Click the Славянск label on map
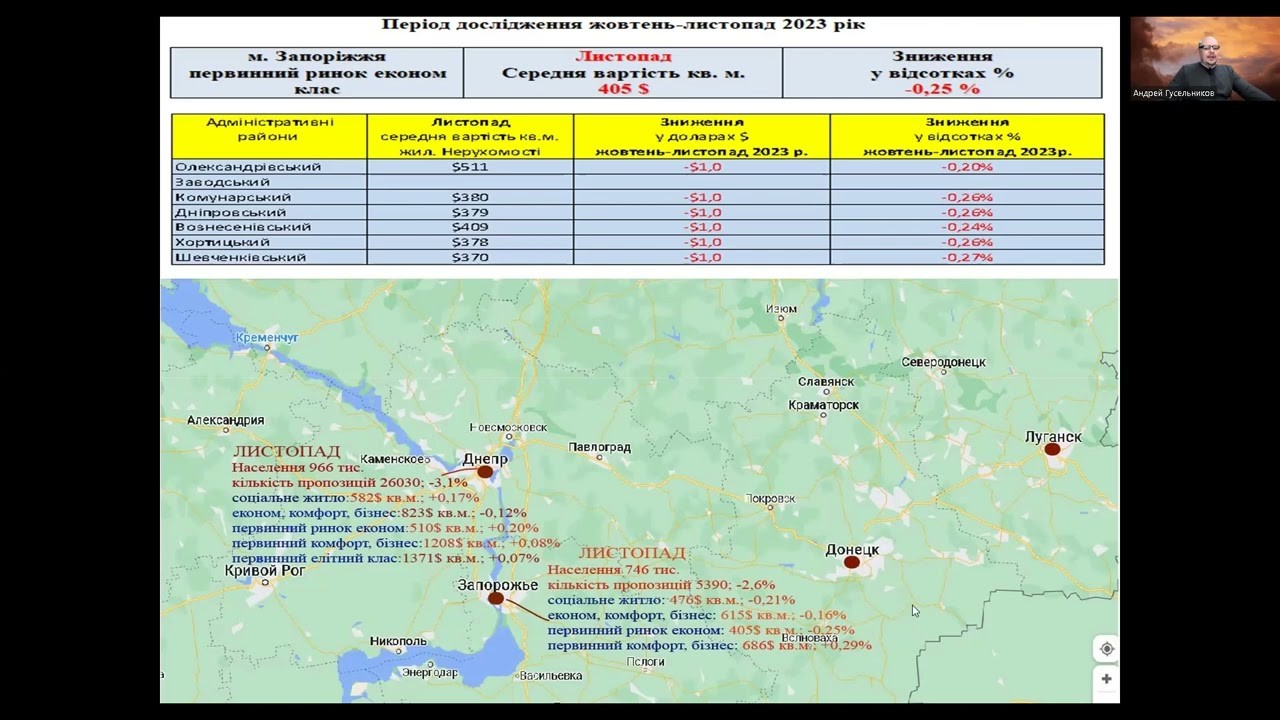Viewport: 1280px width, 720px height. tap(826, 382)
